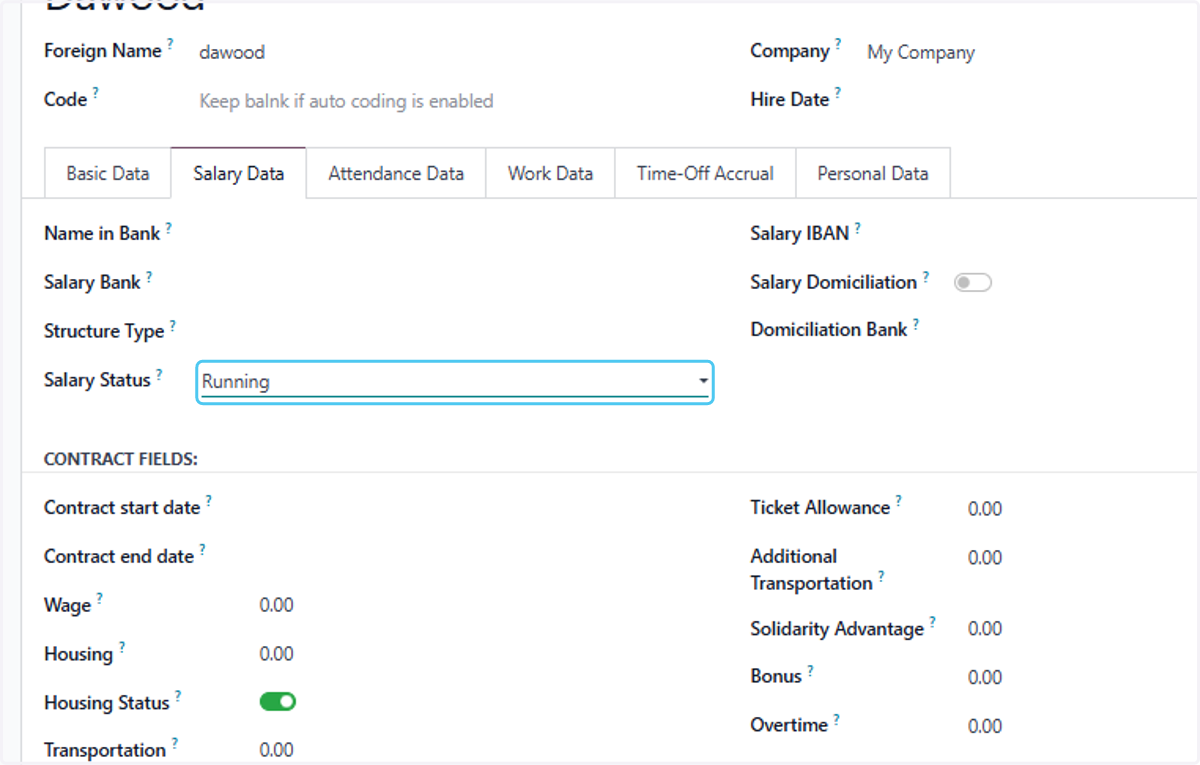The width and height of the screenshot is (1200, 765).
Task: Click the Overtime value 0.00
Action: click(x=985, y=726)
